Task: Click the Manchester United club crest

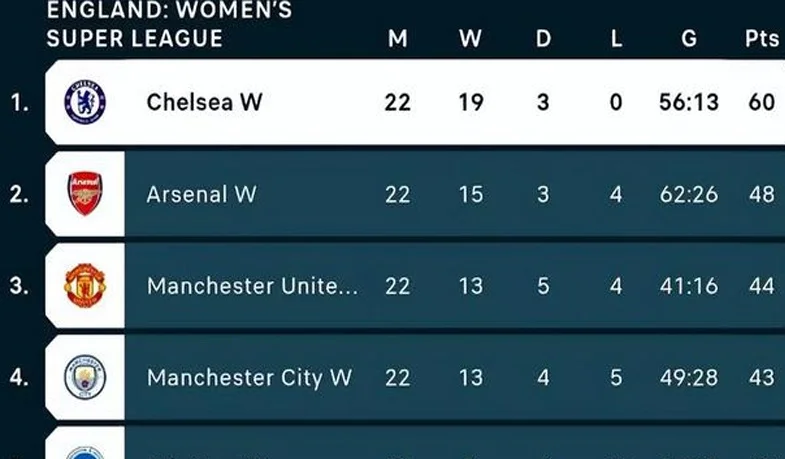Action: (x=85, y=285)
